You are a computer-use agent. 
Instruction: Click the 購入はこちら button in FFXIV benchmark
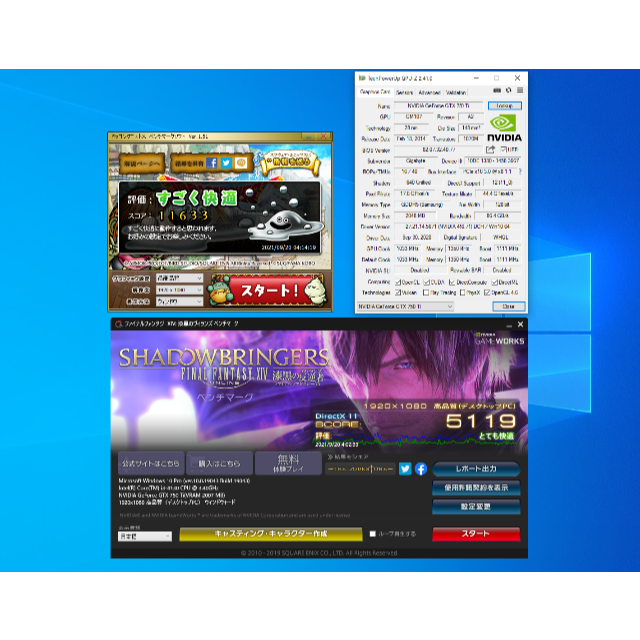[220, 463]
